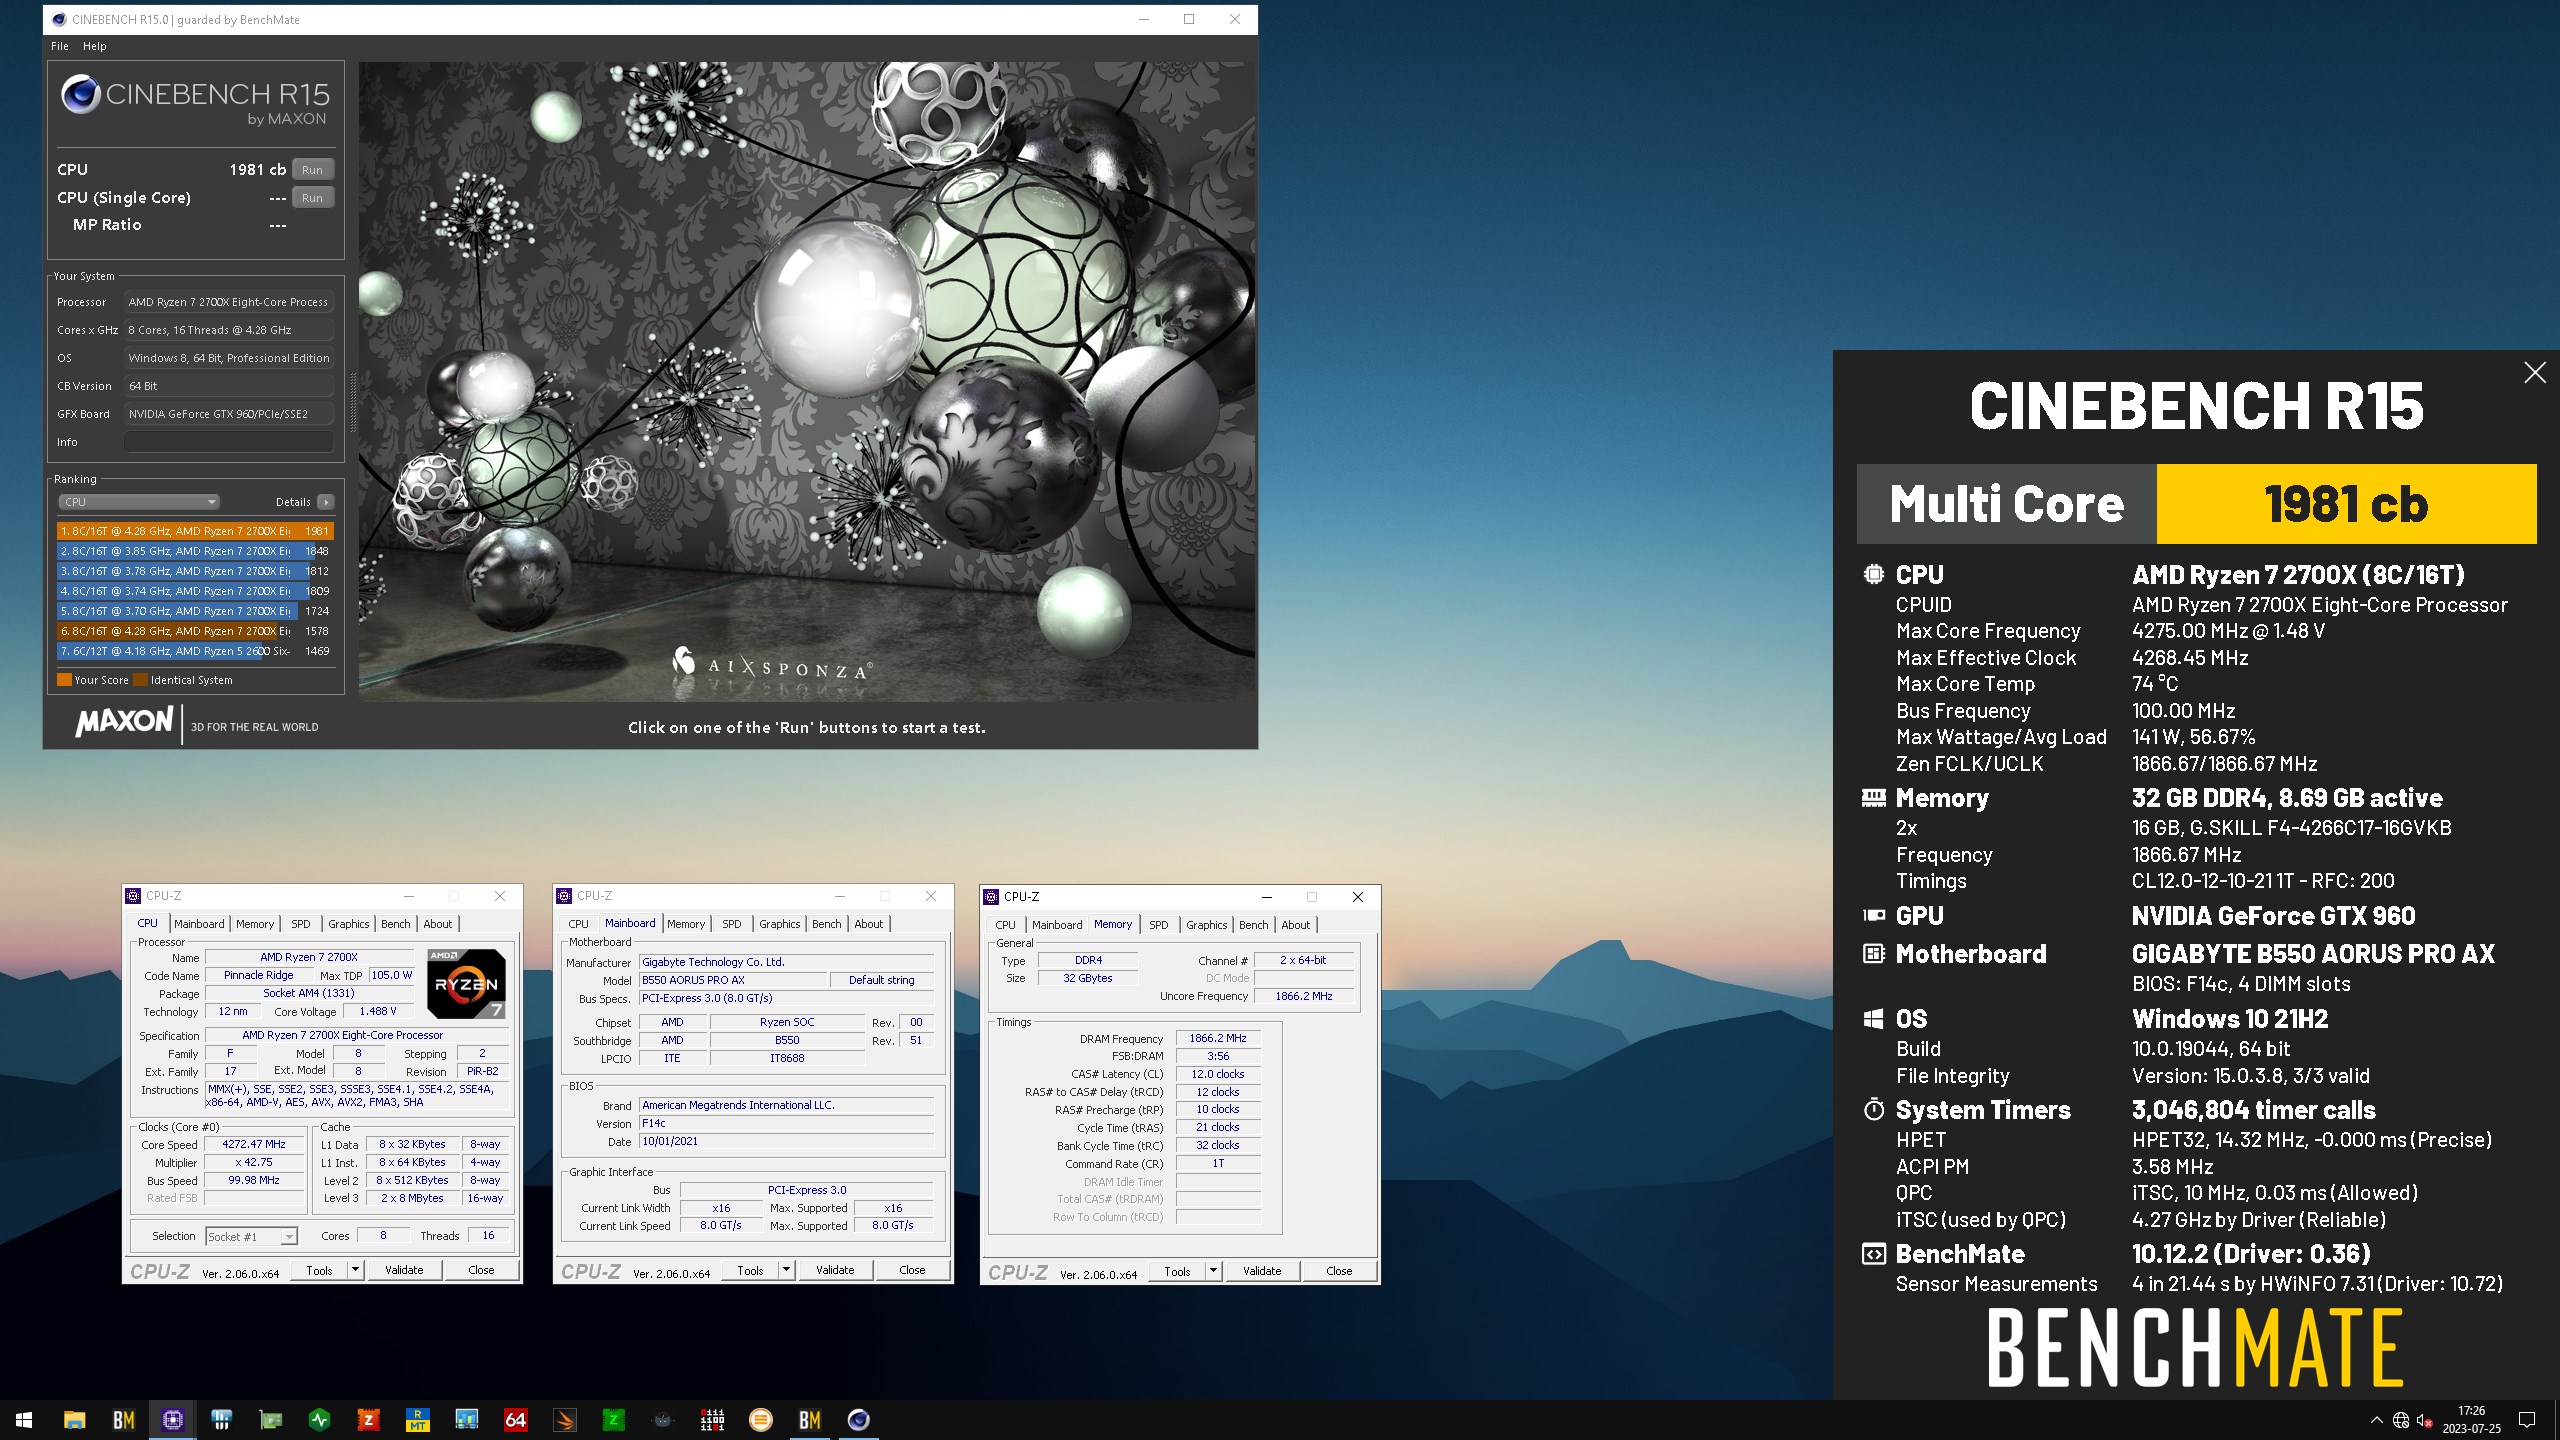
Task: Click the Cinebench R15 sphere logo
Action: 80,95
